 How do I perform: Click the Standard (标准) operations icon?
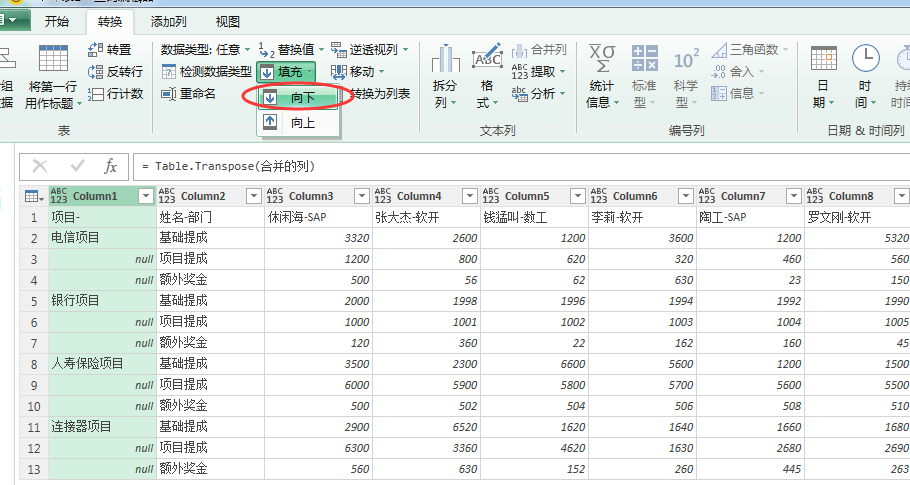644,59
